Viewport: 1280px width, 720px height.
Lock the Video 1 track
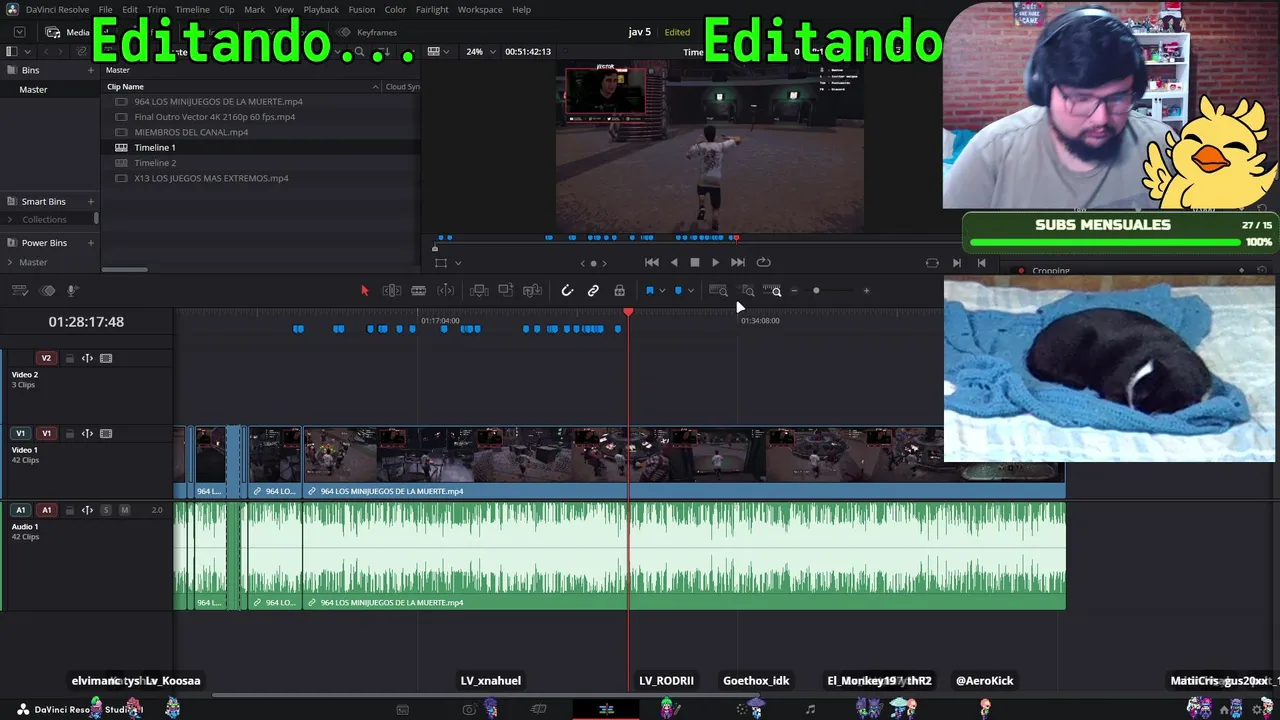point(69,434)
